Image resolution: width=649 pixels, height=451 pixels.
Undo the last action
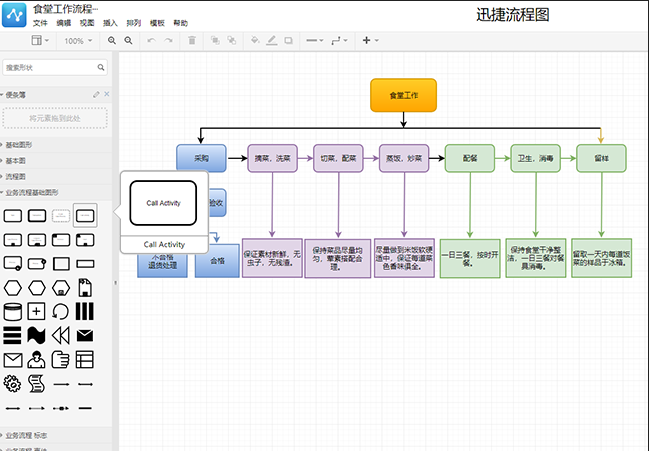point(151,41)
